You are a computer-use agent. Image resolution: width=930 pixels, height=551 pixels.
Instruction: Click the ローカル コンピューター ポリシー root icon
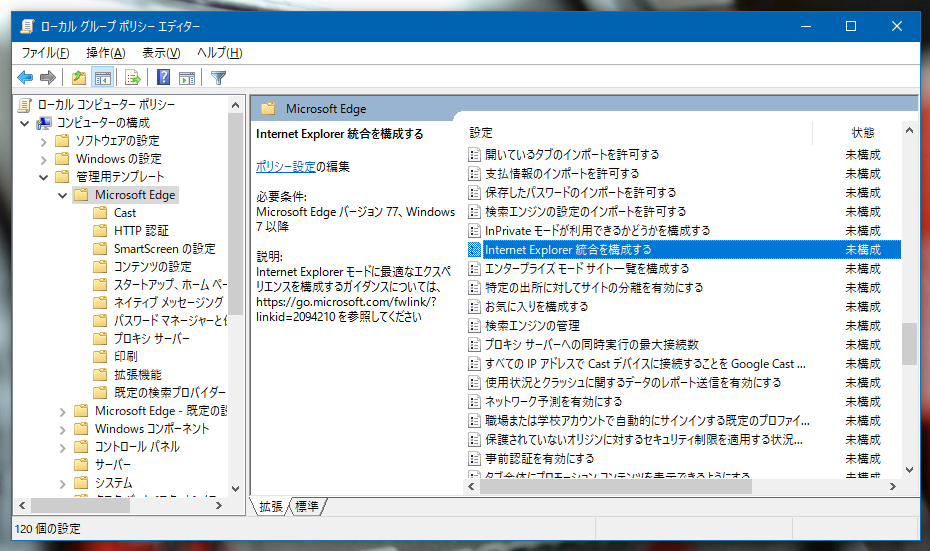pyautogui.click(x=25, y=105)
